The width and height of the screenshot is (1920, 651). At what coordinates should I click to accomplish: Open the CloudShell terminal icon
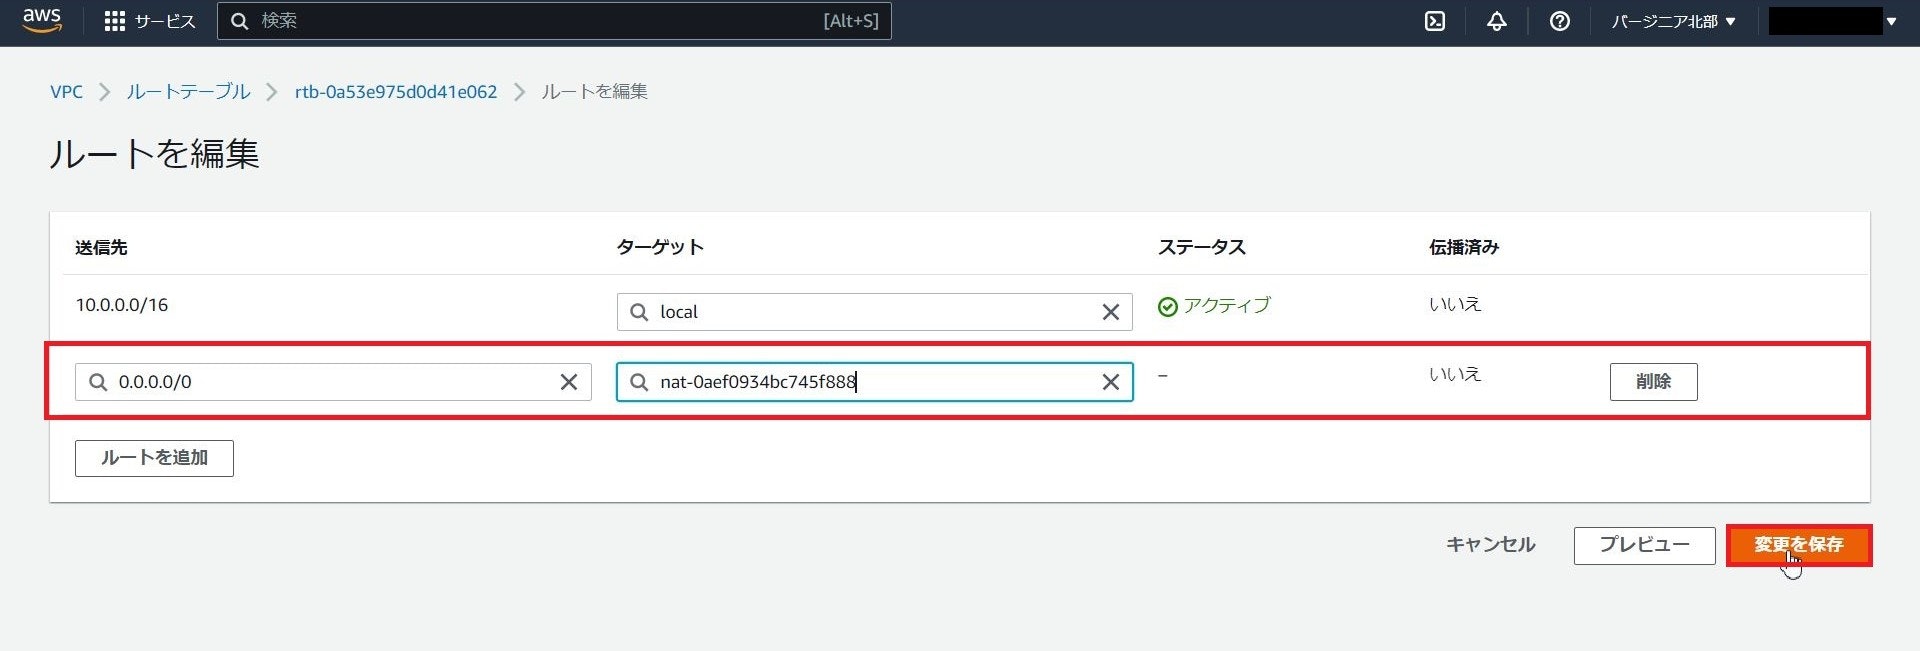pos(1434,21)
